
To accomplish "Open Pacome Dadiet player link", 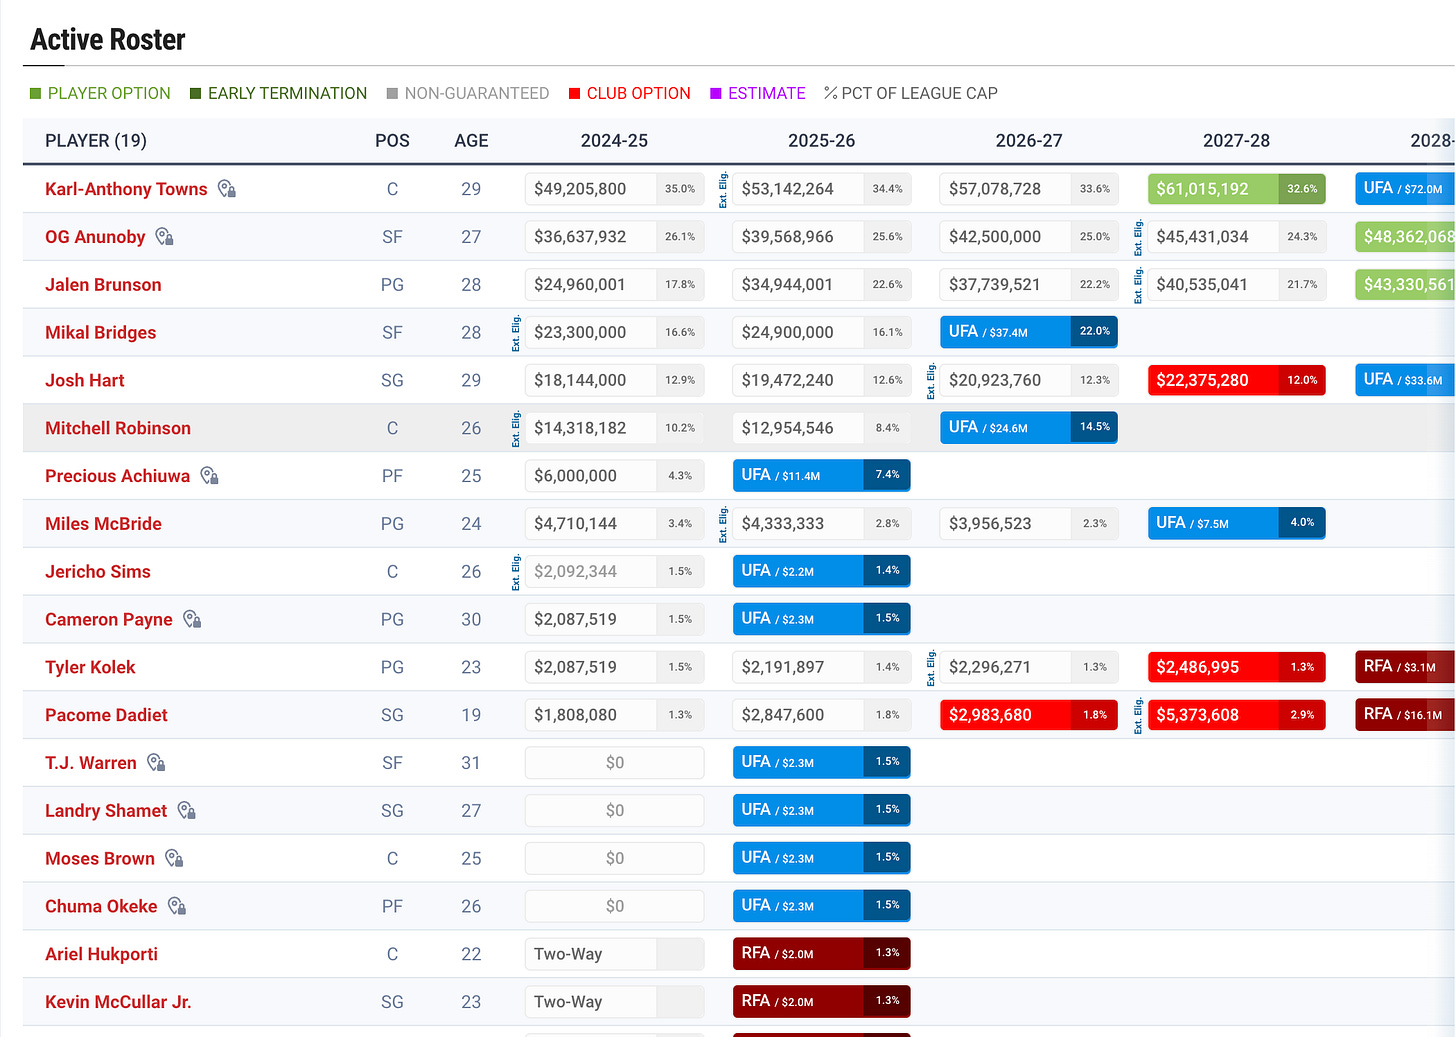I will point(106,715).
